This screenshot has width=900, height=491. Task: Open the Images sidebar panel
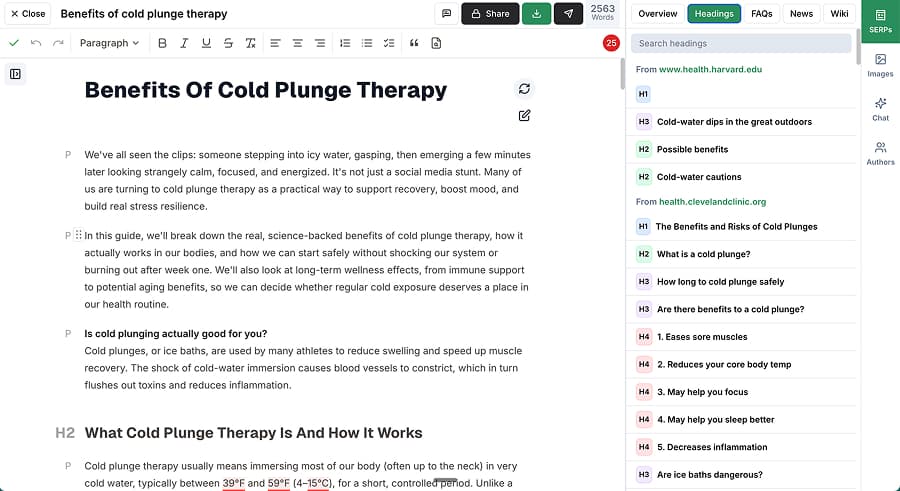tap(880, 65)
